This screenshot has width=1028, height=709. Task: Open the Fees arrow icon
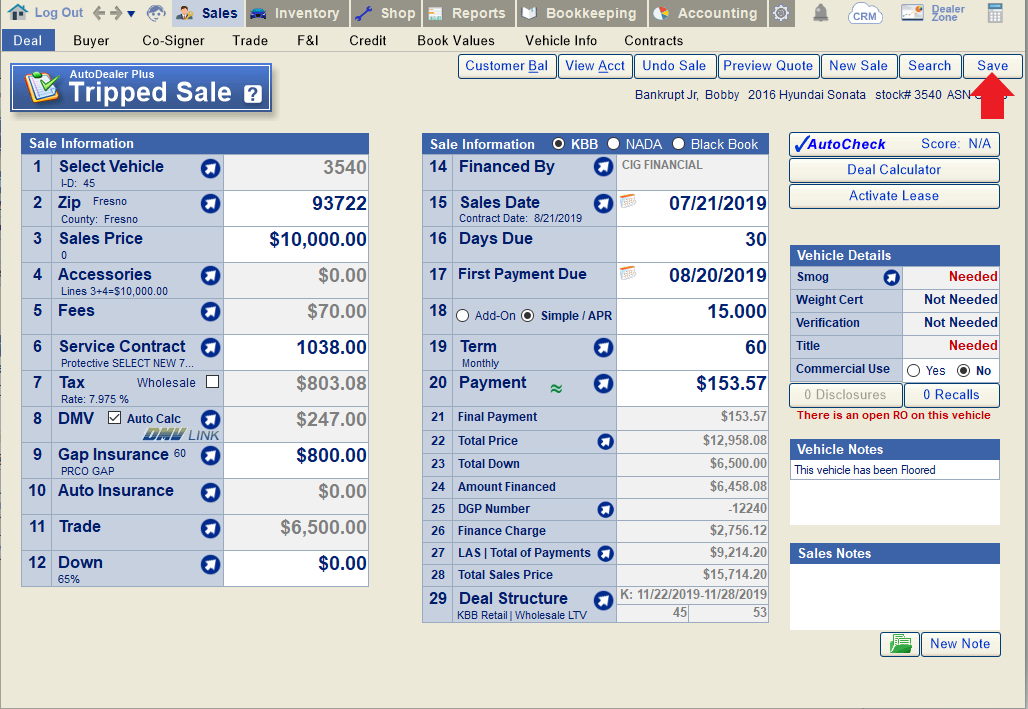coord(210,312)
